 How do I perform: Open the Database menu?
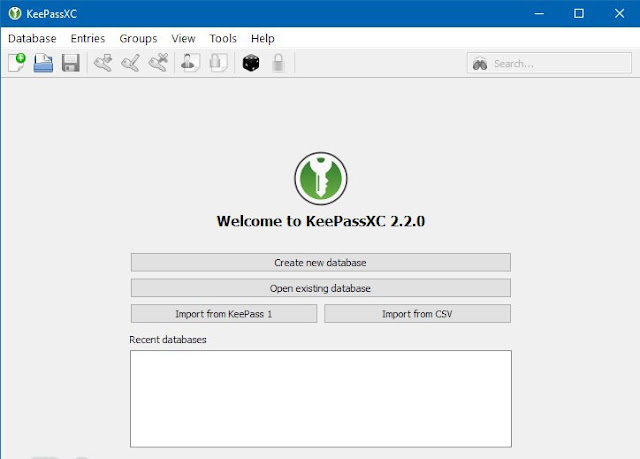tap(32, 38)
